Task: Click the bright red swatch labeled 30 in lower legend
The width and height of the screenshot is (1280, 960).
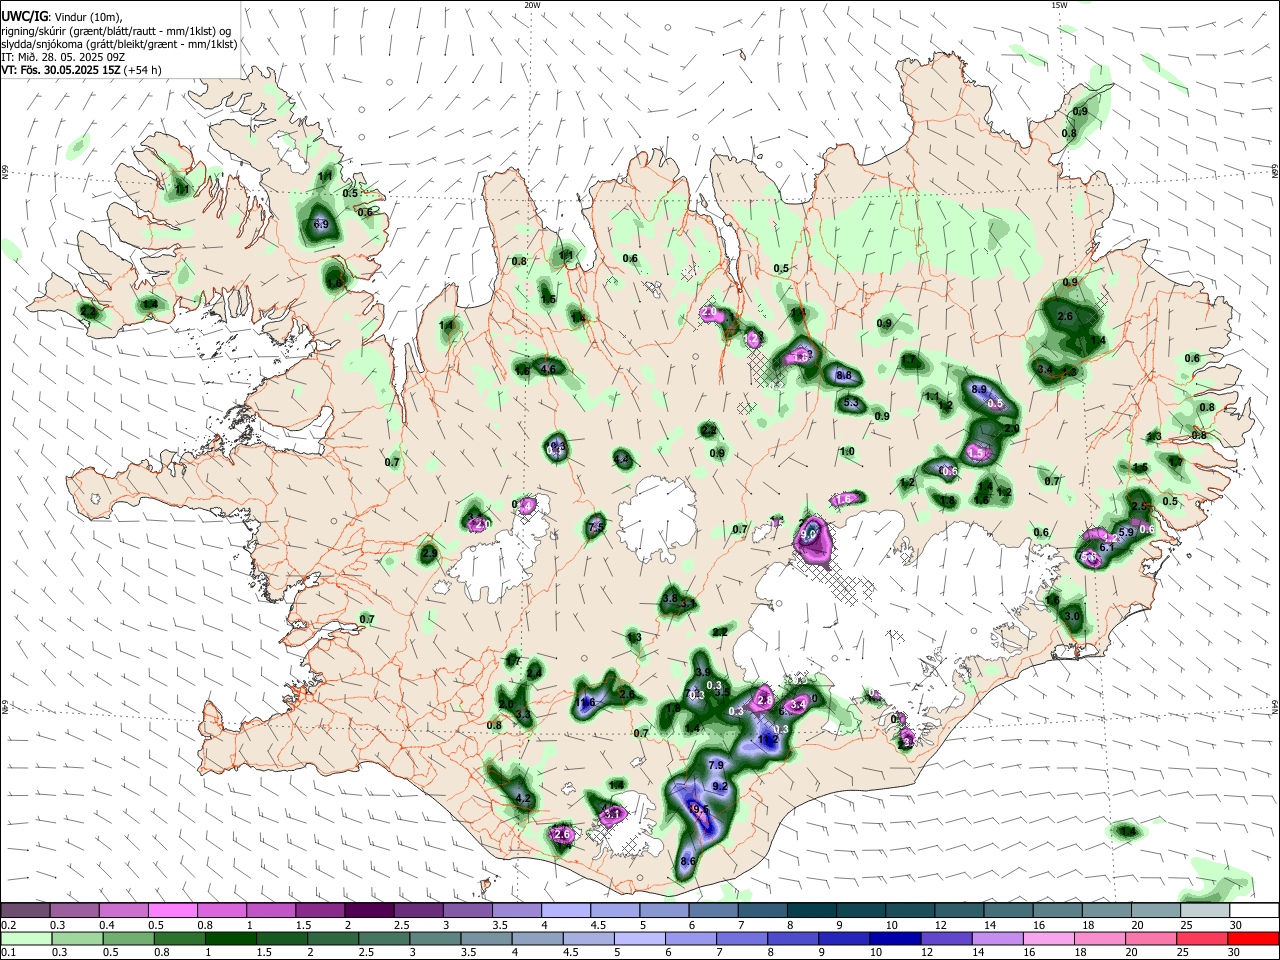Action: (x=1253, y=939)
